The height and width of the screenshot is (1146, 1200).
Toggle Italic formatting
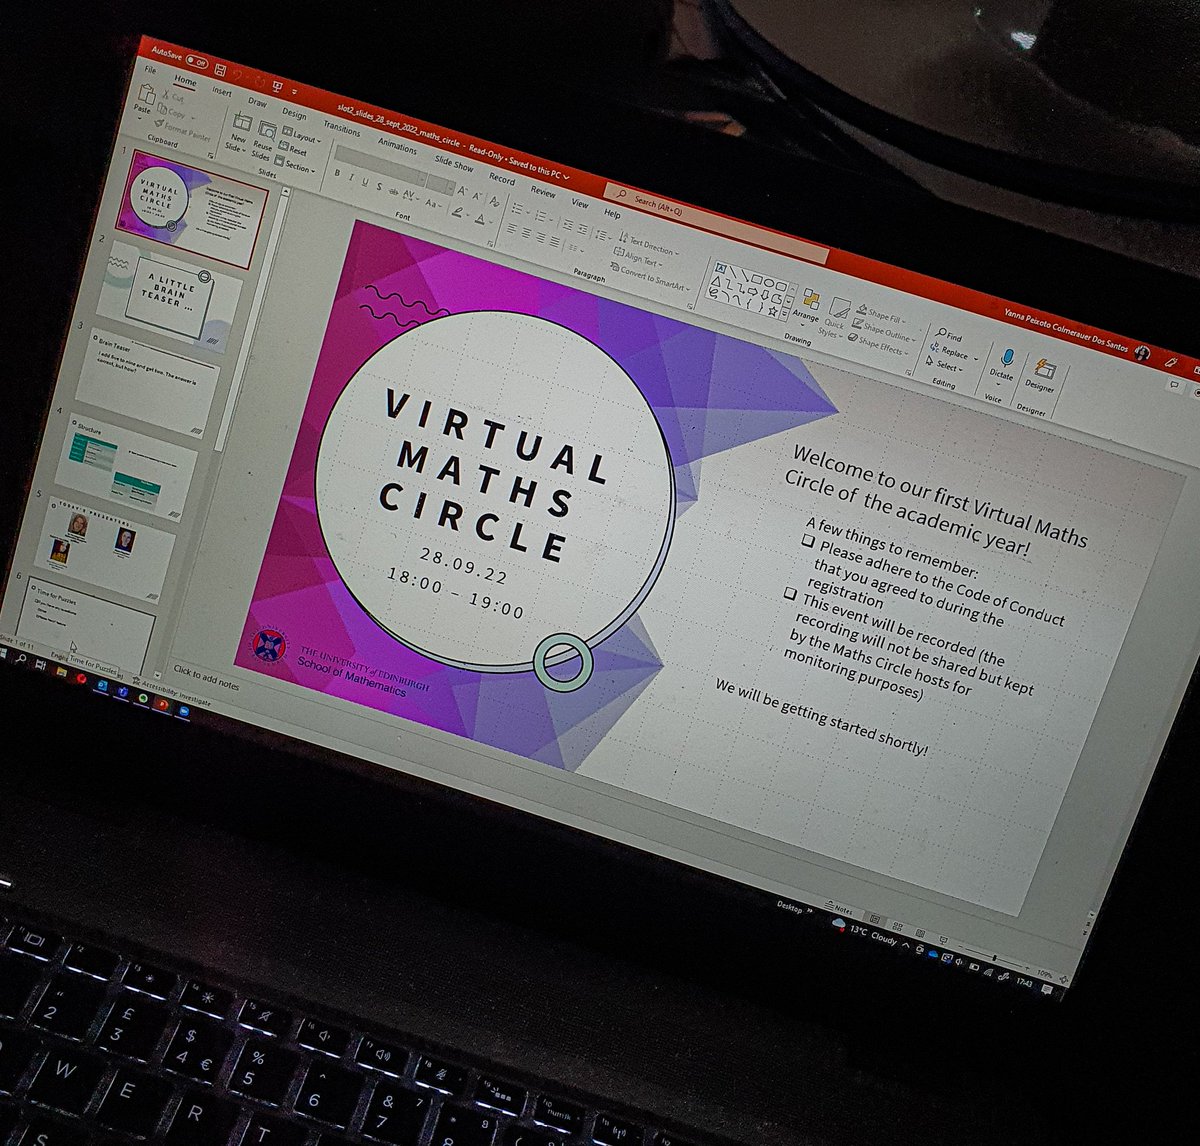pos(351,177)
